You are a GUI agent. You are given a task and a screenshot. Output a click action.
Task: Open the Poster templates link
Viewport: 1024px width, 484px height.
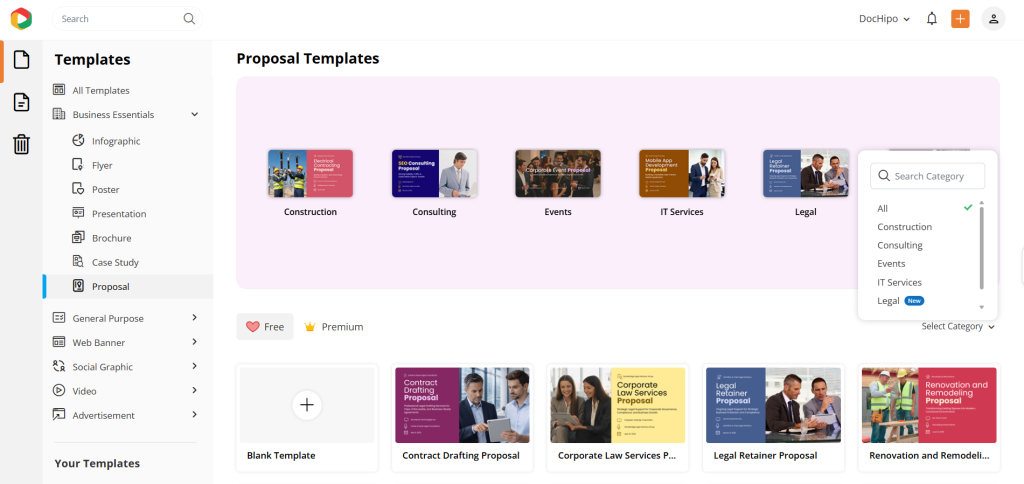(x=106, y=190)
